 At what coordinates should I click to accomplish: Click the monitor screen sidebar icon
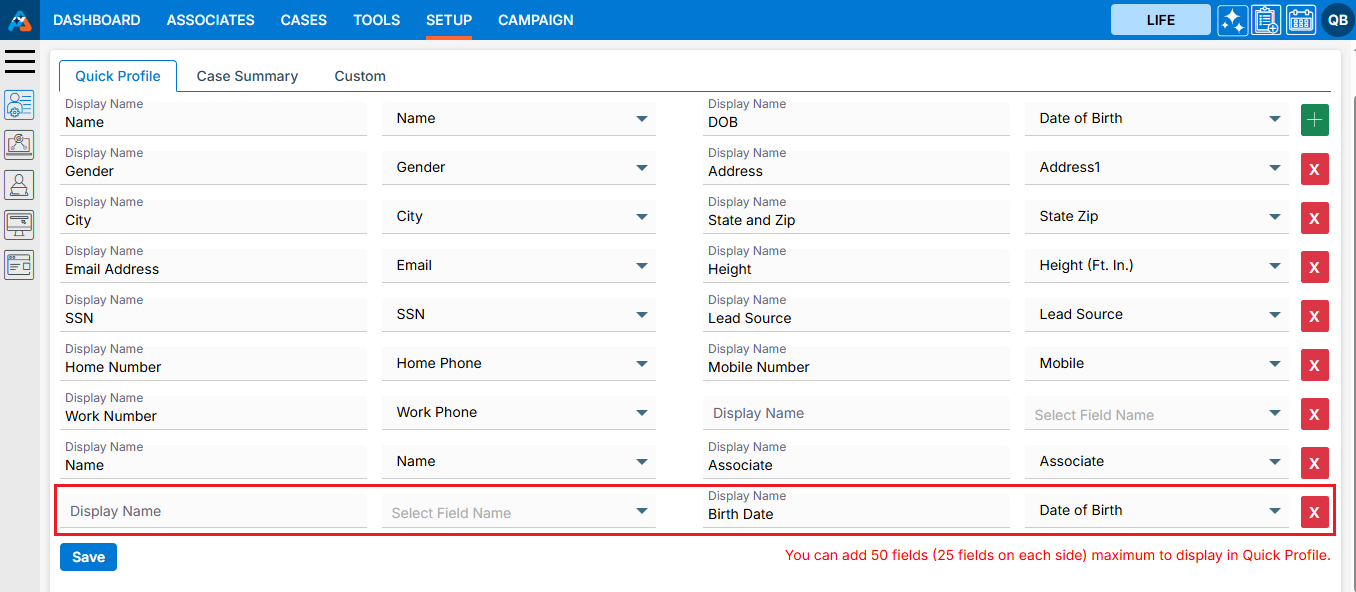click(x=20, y=225)
